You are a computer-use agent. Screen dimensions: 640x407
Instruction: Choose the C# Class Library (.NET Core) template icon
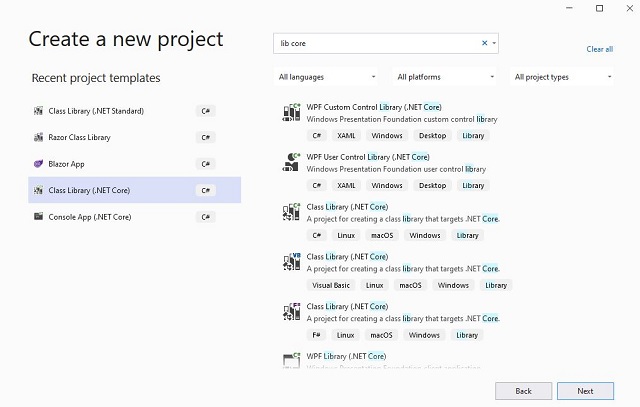(x=291, y=212)
